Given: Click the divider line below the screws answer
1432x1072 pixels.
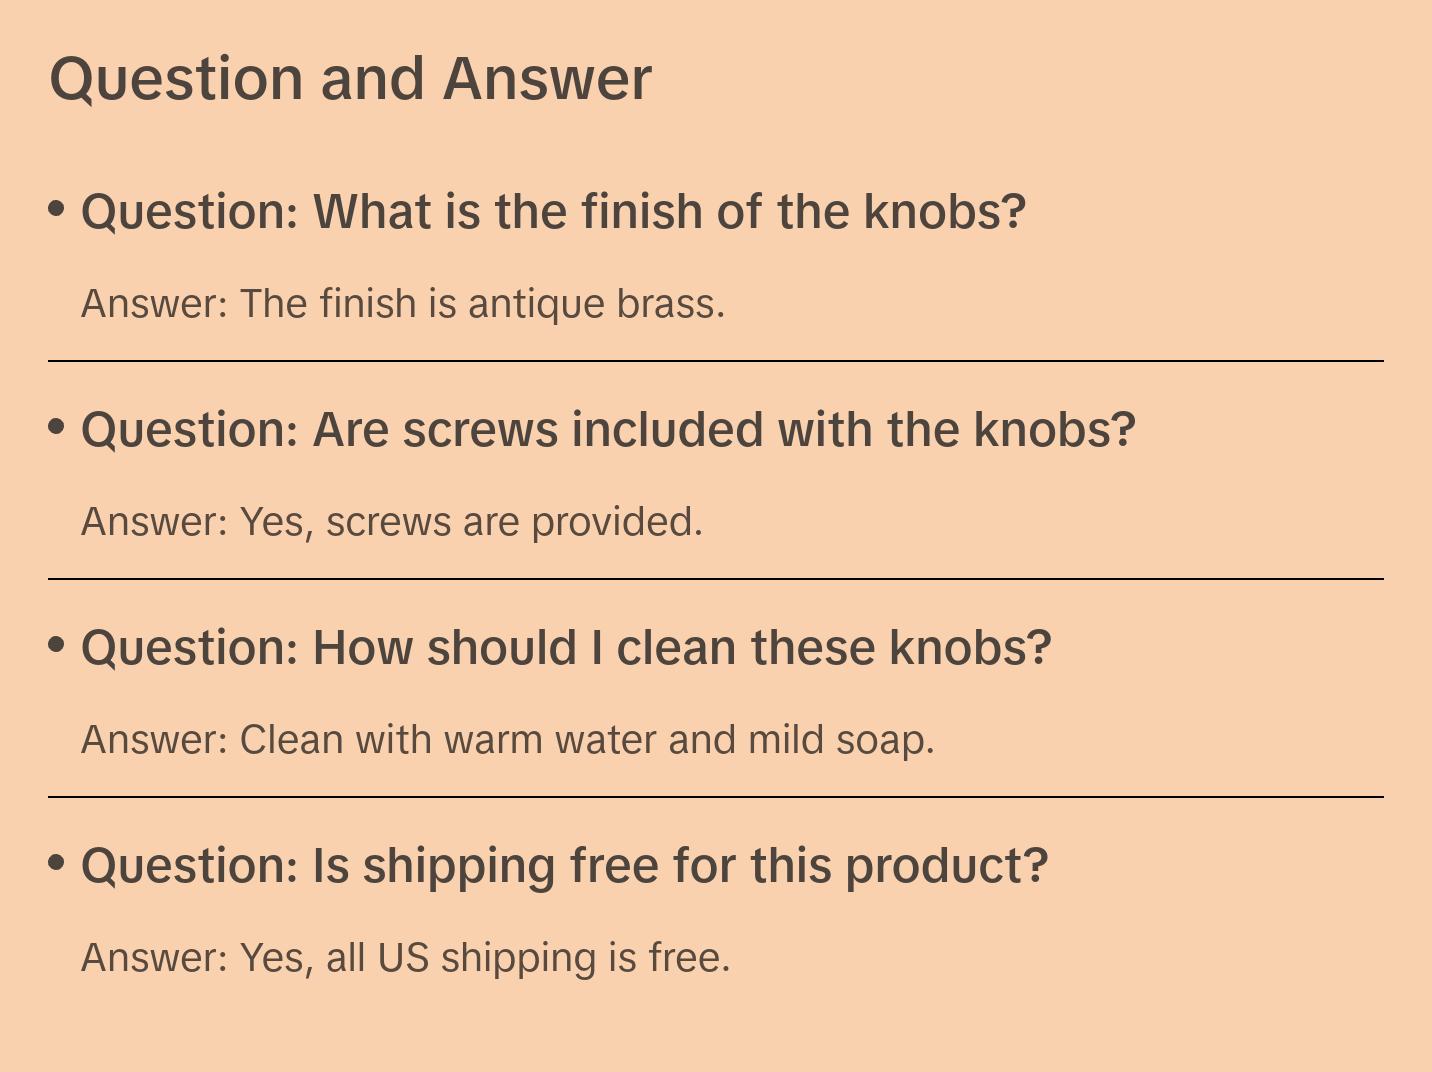Looking at the screenshot, I should 716,579.
